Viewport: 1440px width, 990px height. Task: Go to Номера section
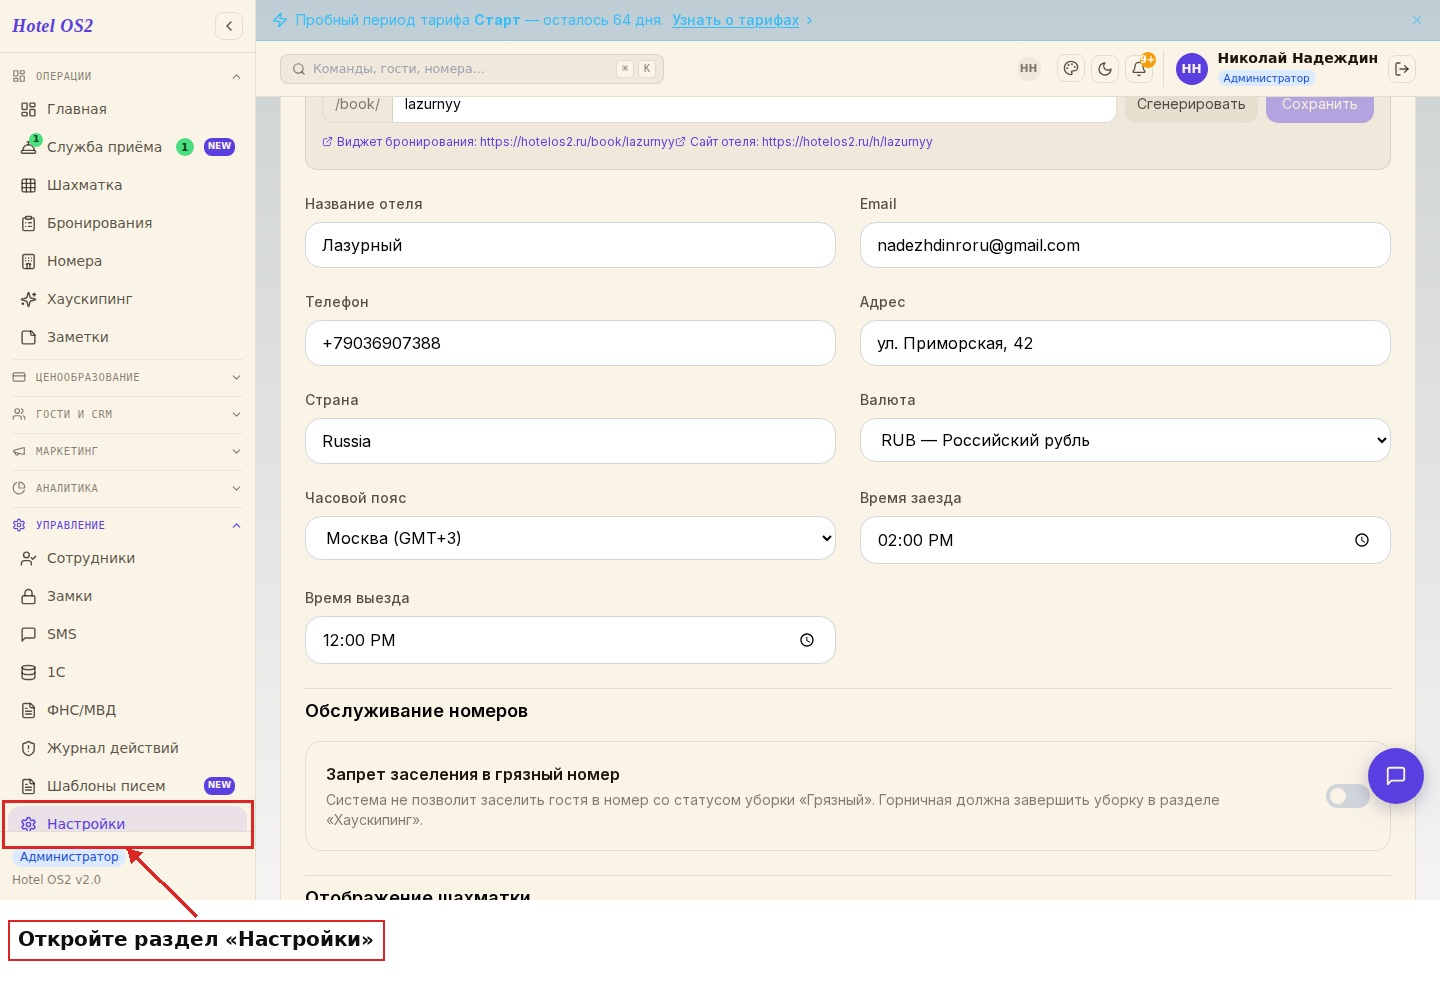click(128, 261)
